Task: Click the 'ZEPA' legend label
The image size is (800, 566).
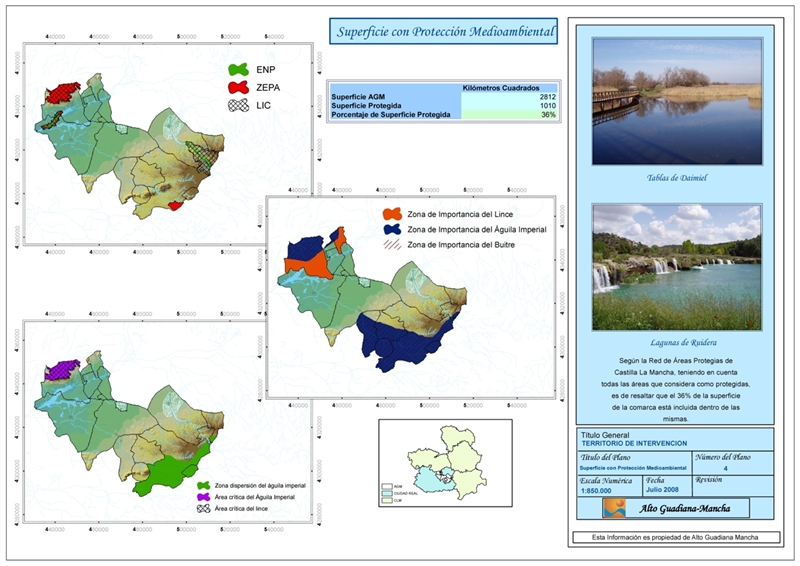Action: tap(268, 88)
